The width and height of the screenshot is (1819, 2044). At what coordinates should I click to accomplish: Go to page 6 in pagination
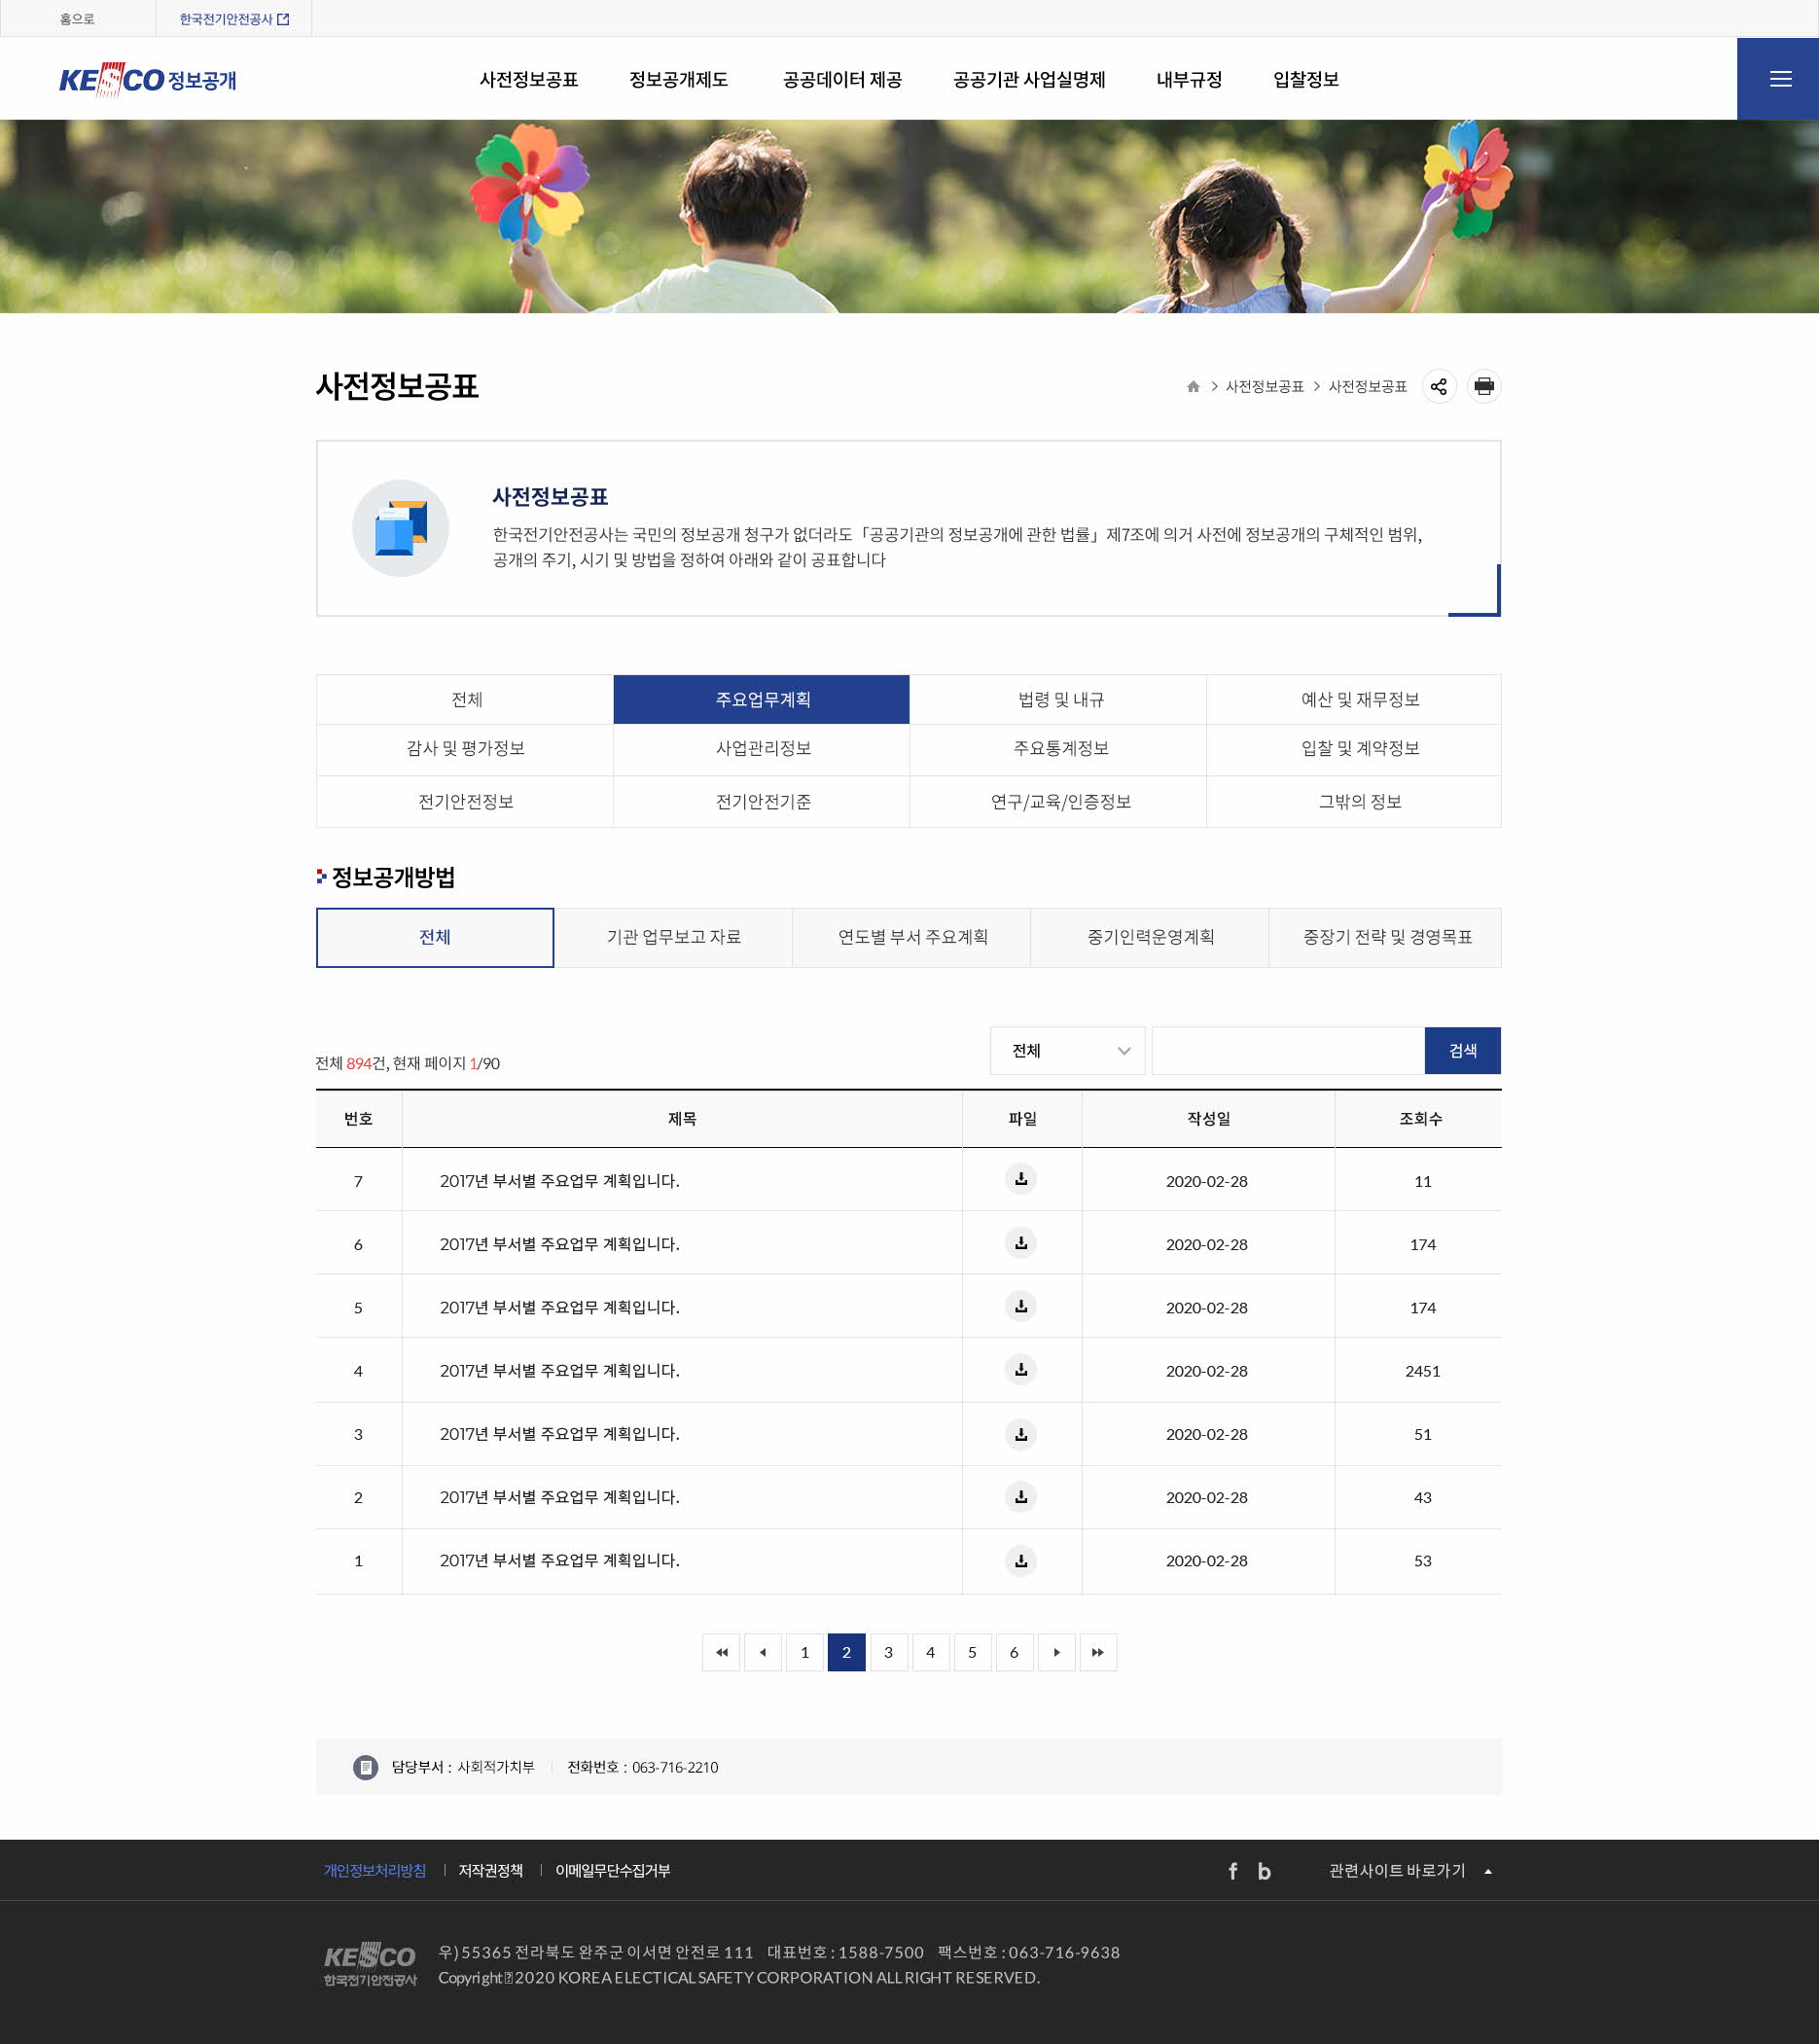tap(1014, 1652)
